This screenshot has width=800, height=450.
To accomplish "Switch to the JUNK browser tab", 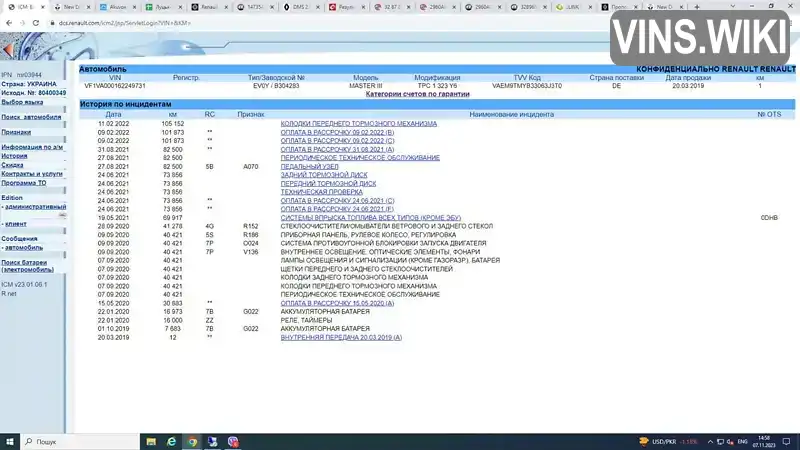I will [x=572, y=7].
